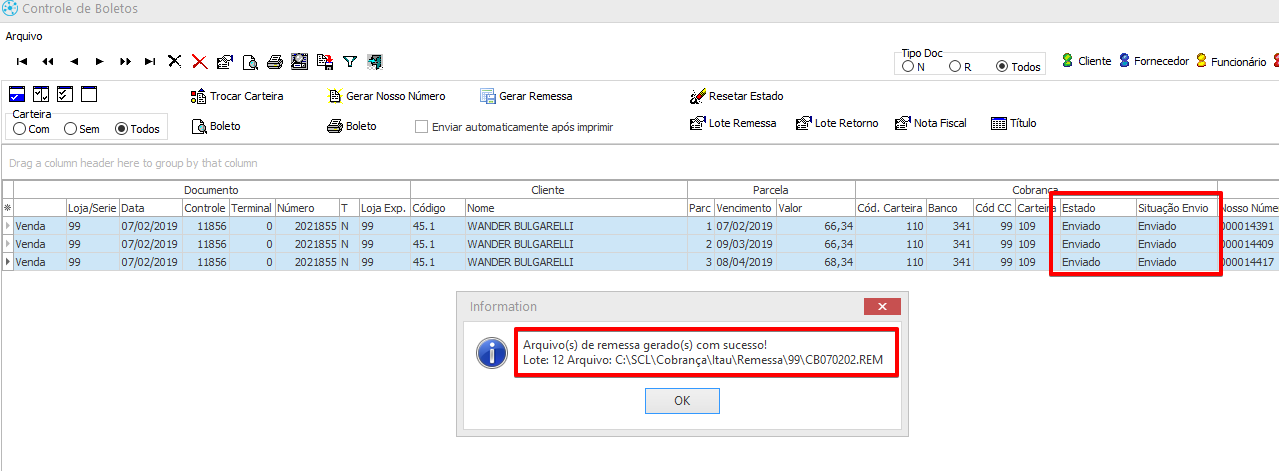Click the image search icon after printer
Viewport: 1279px width, 471px height.
(x=299, y=62)
